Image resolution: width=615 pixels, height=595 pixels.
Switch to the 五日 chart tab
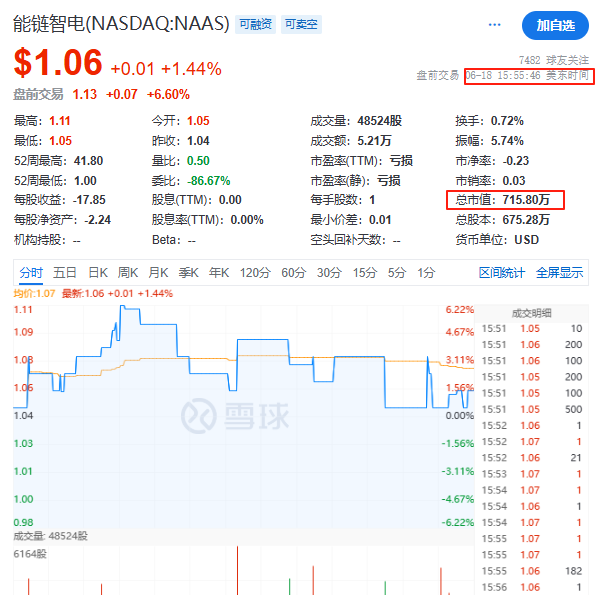[65, 272]
